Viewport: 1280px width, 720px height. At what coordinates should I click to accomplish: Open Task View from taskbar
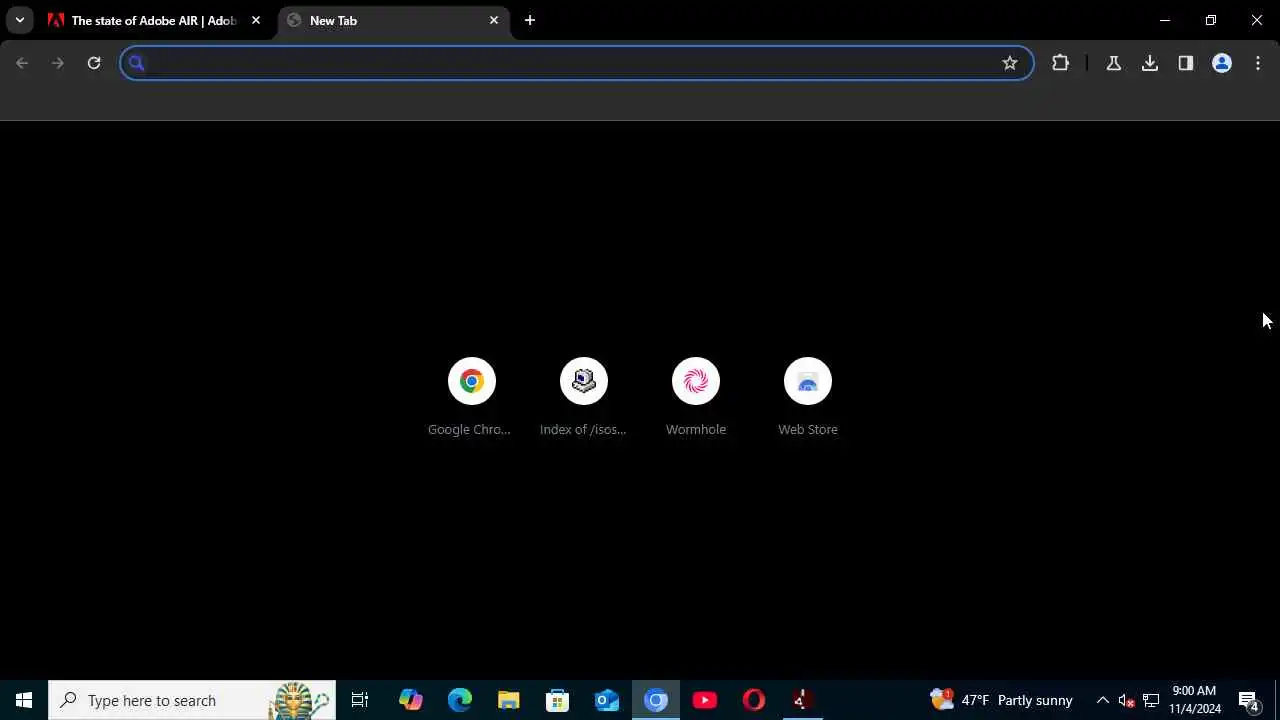(360, 700)
